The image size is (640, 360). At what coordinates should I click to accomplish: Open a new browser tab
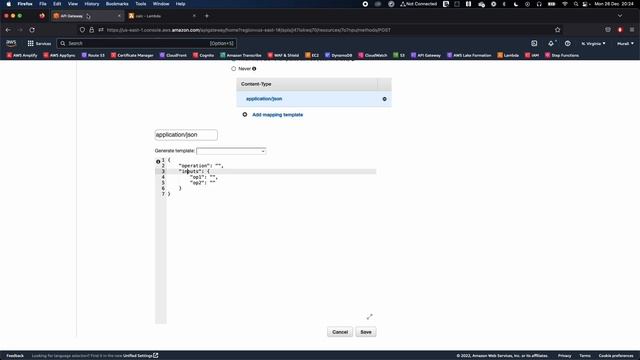click(x=207, y=16)
